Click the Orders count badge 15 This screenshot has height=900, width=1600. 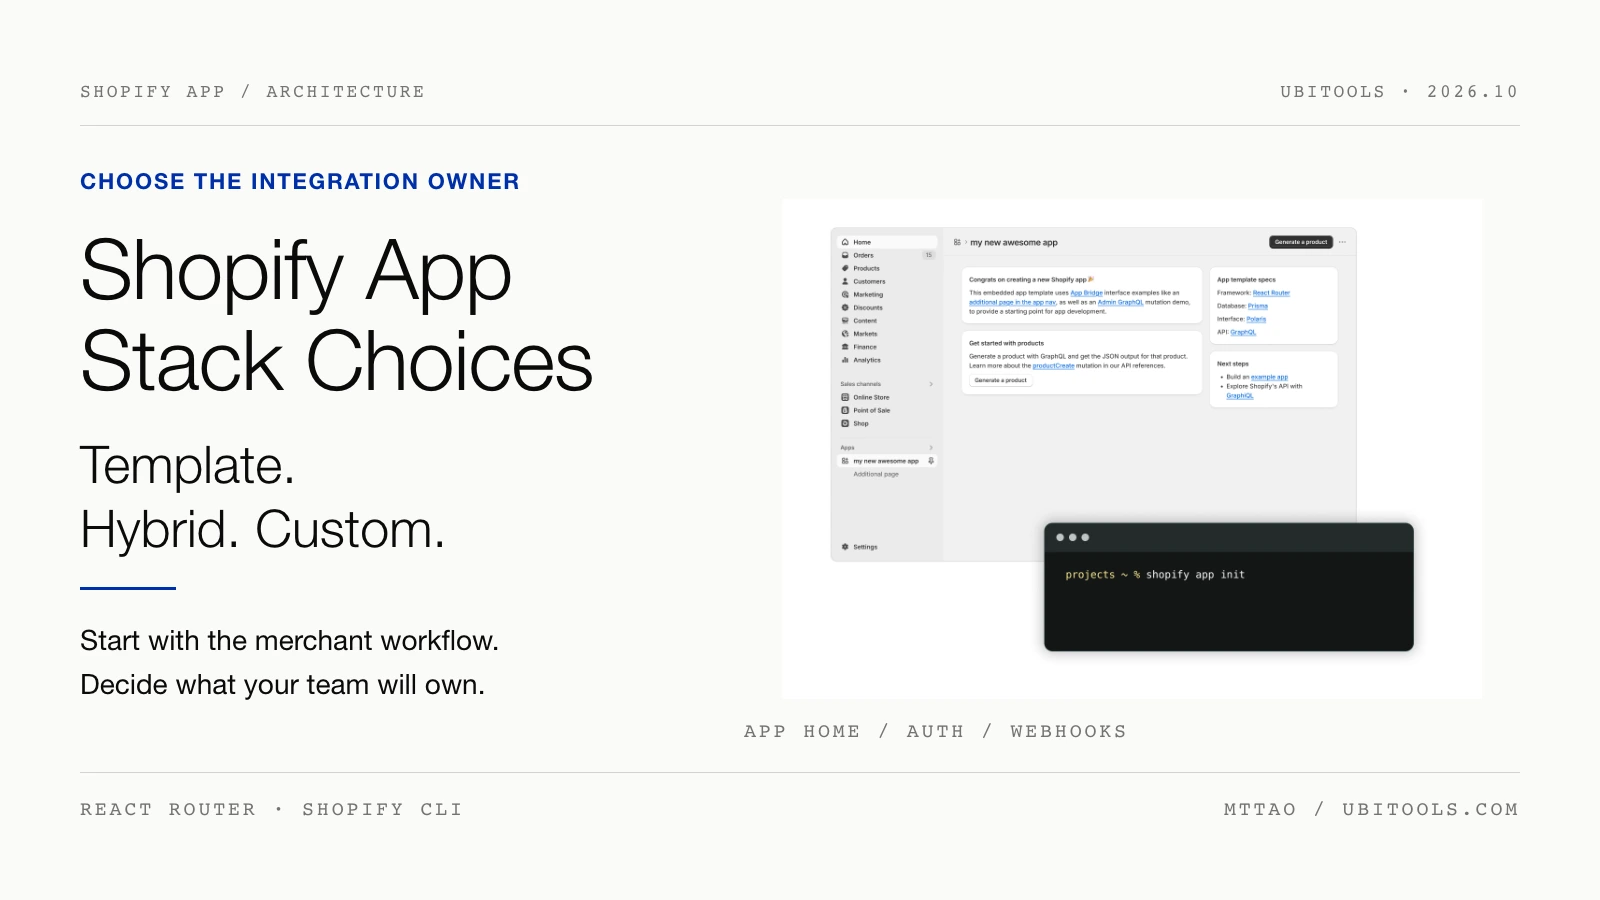[929, 255]
